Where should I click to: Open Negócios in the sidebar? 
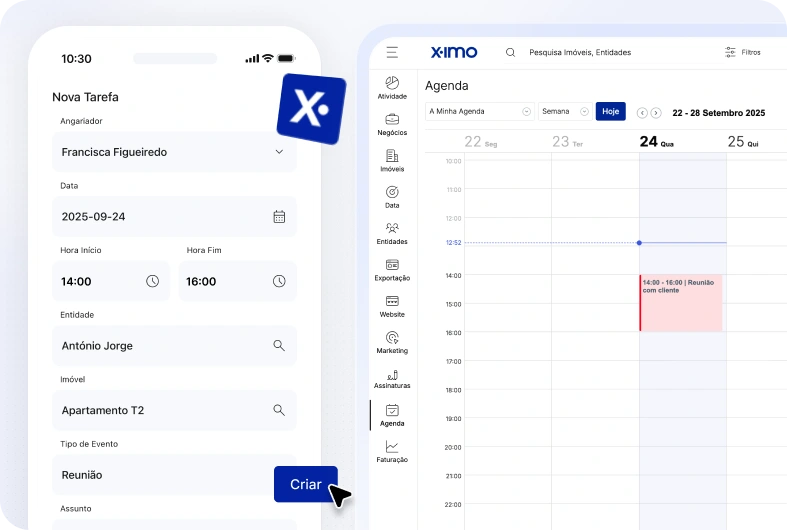[x=392, y=125]
